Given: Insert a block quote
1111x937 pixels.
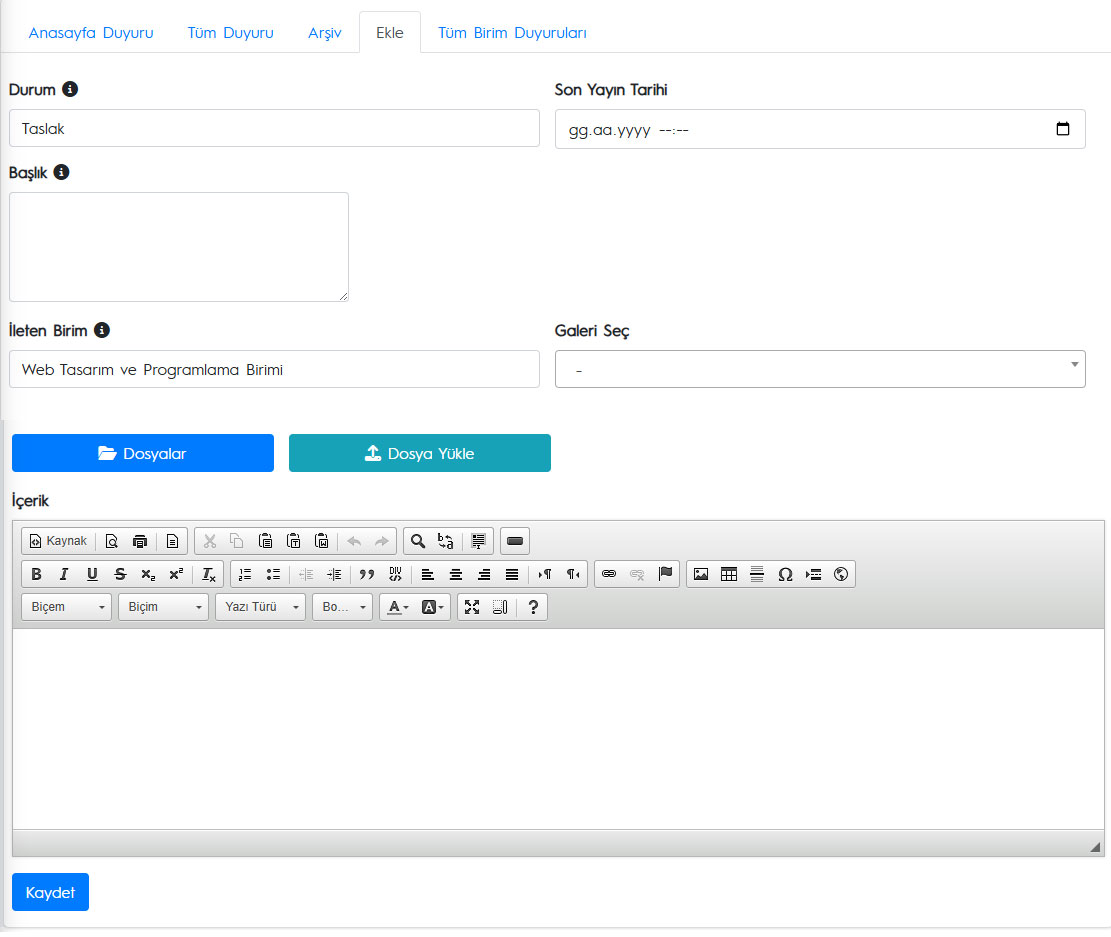Looking at the screenshot, I should (x=366, y=574).
